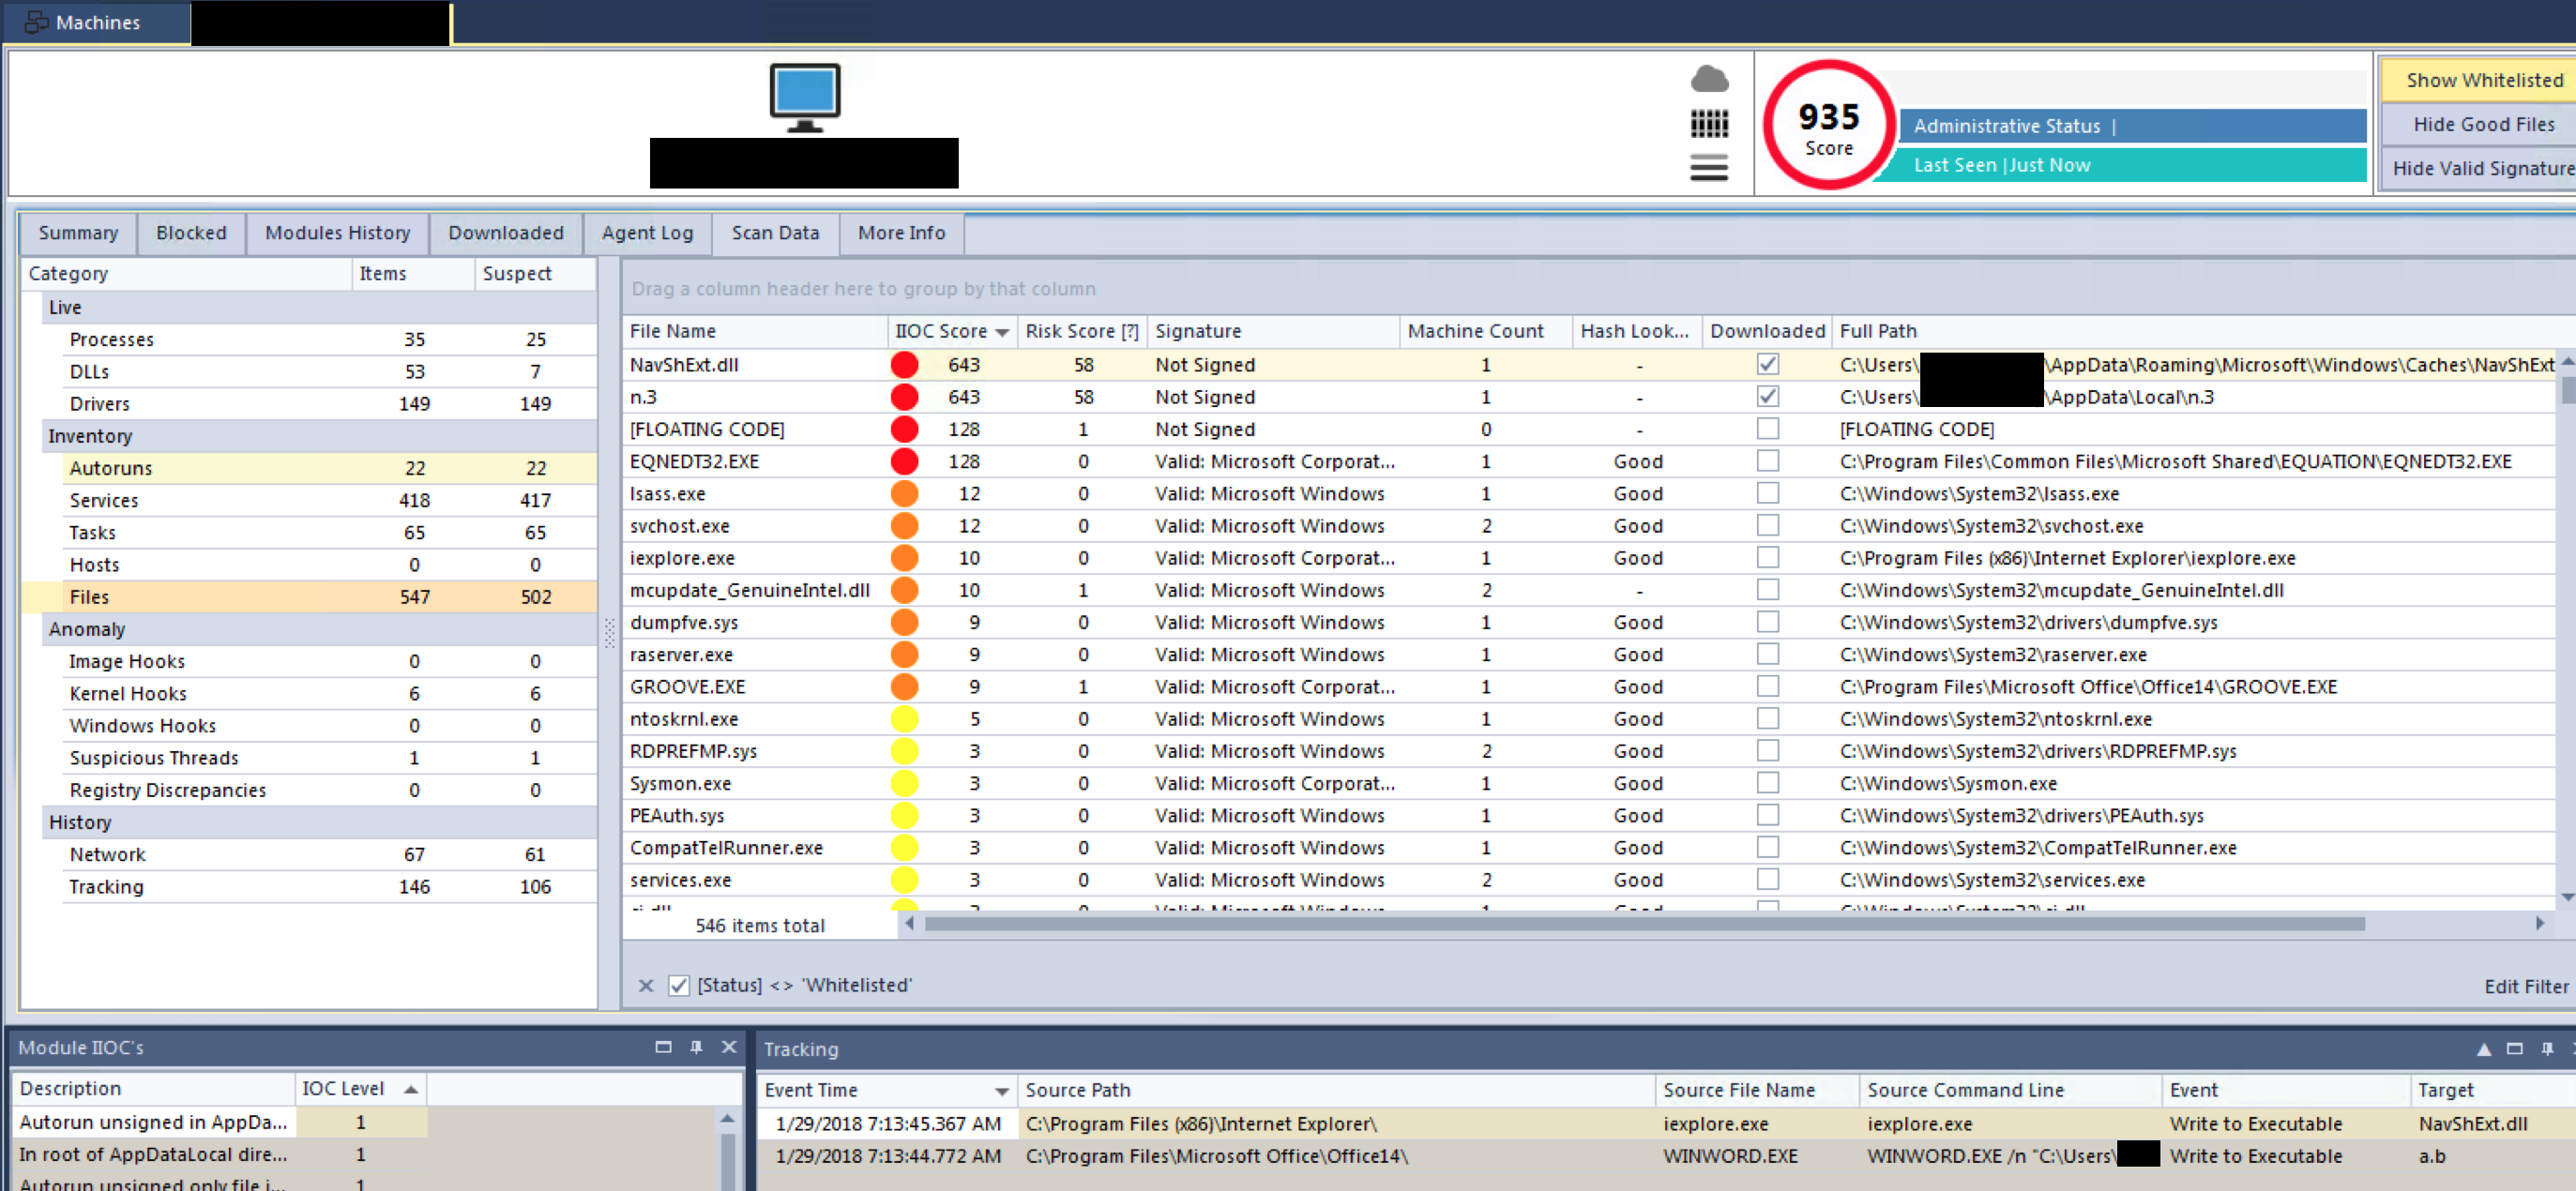Check the Downloaded box for EQNEDT32.EXE
Image resolution: width=2576 pixels, height=1191 pixels.
[x=1767, y=461]
